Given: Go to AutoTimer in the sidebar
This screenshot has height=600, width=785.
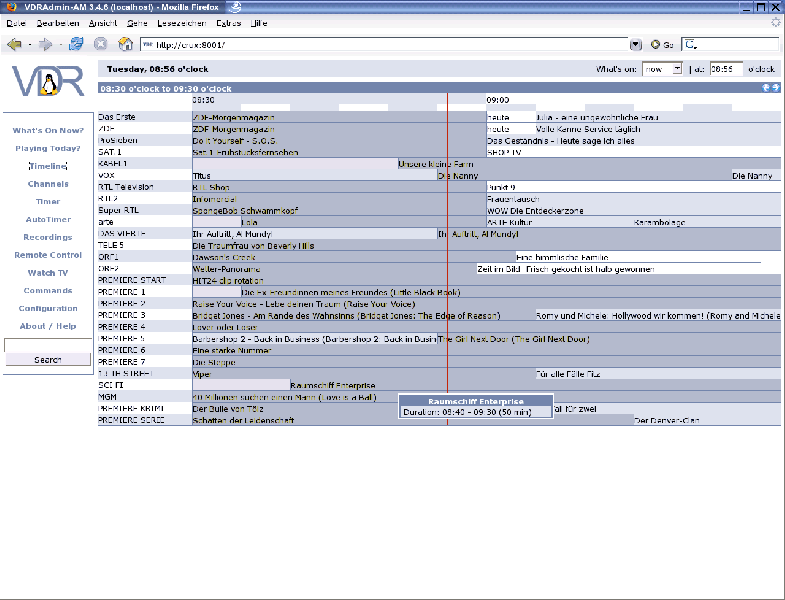Looking at the screenshot, I should point(48,219).
